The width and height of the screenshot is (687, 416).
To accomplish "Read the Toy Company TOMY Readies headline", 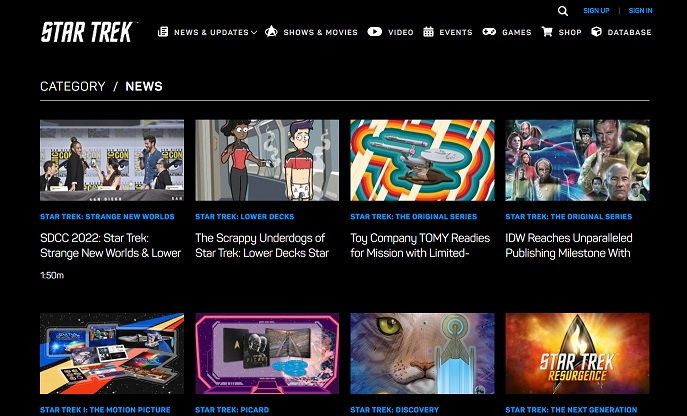I will click(420, 245).
